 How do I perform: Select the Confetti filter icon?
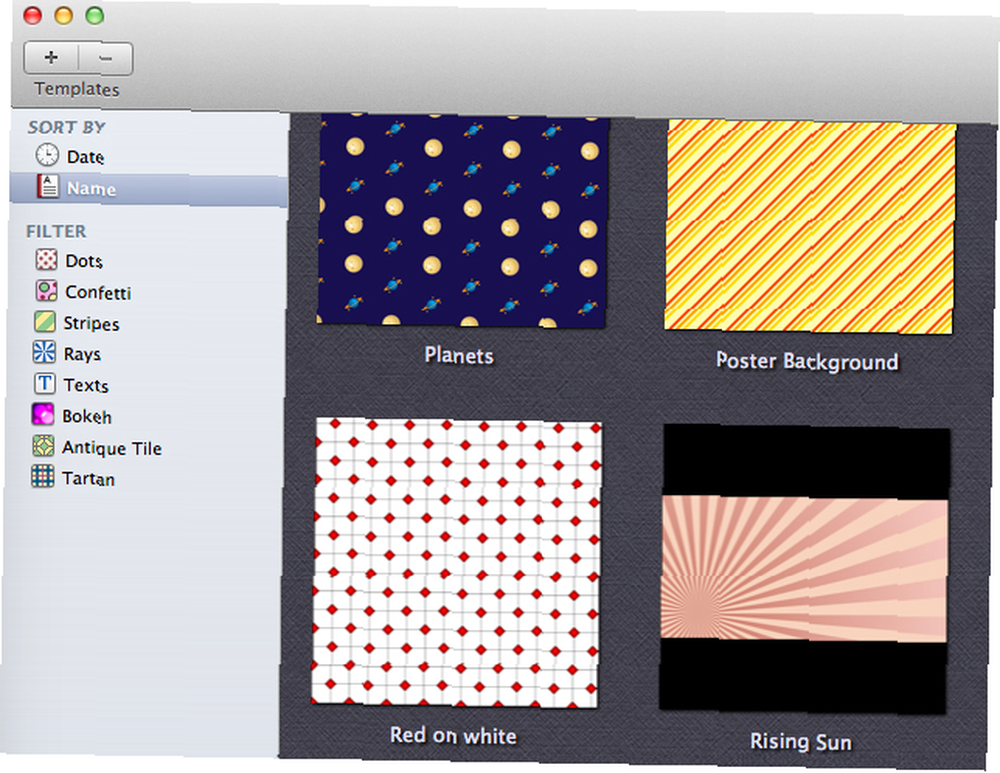pyautogui.click(x=47, y=291)
